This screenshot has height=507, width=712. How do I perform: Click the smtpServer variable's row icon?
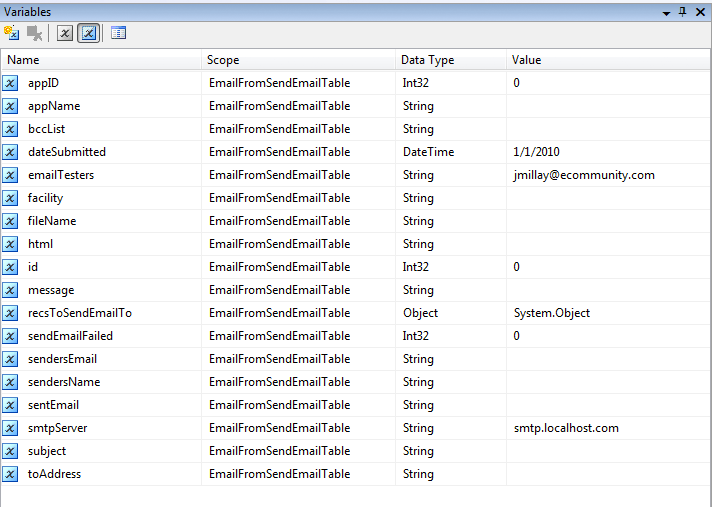pyautogui.click(x=11, y=428)
